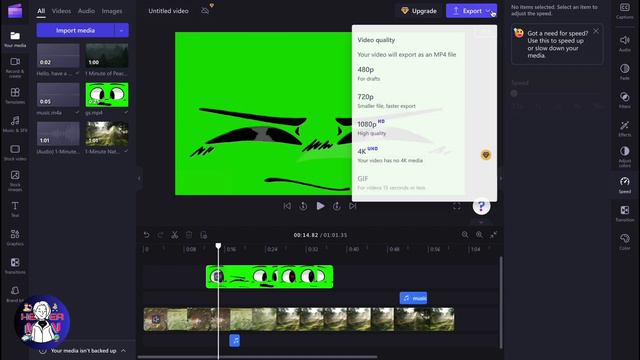Dismiss the need for speed tip
The height and width of the screenshot is (360, 640).
pyautogui.click(x=596, y=31)
